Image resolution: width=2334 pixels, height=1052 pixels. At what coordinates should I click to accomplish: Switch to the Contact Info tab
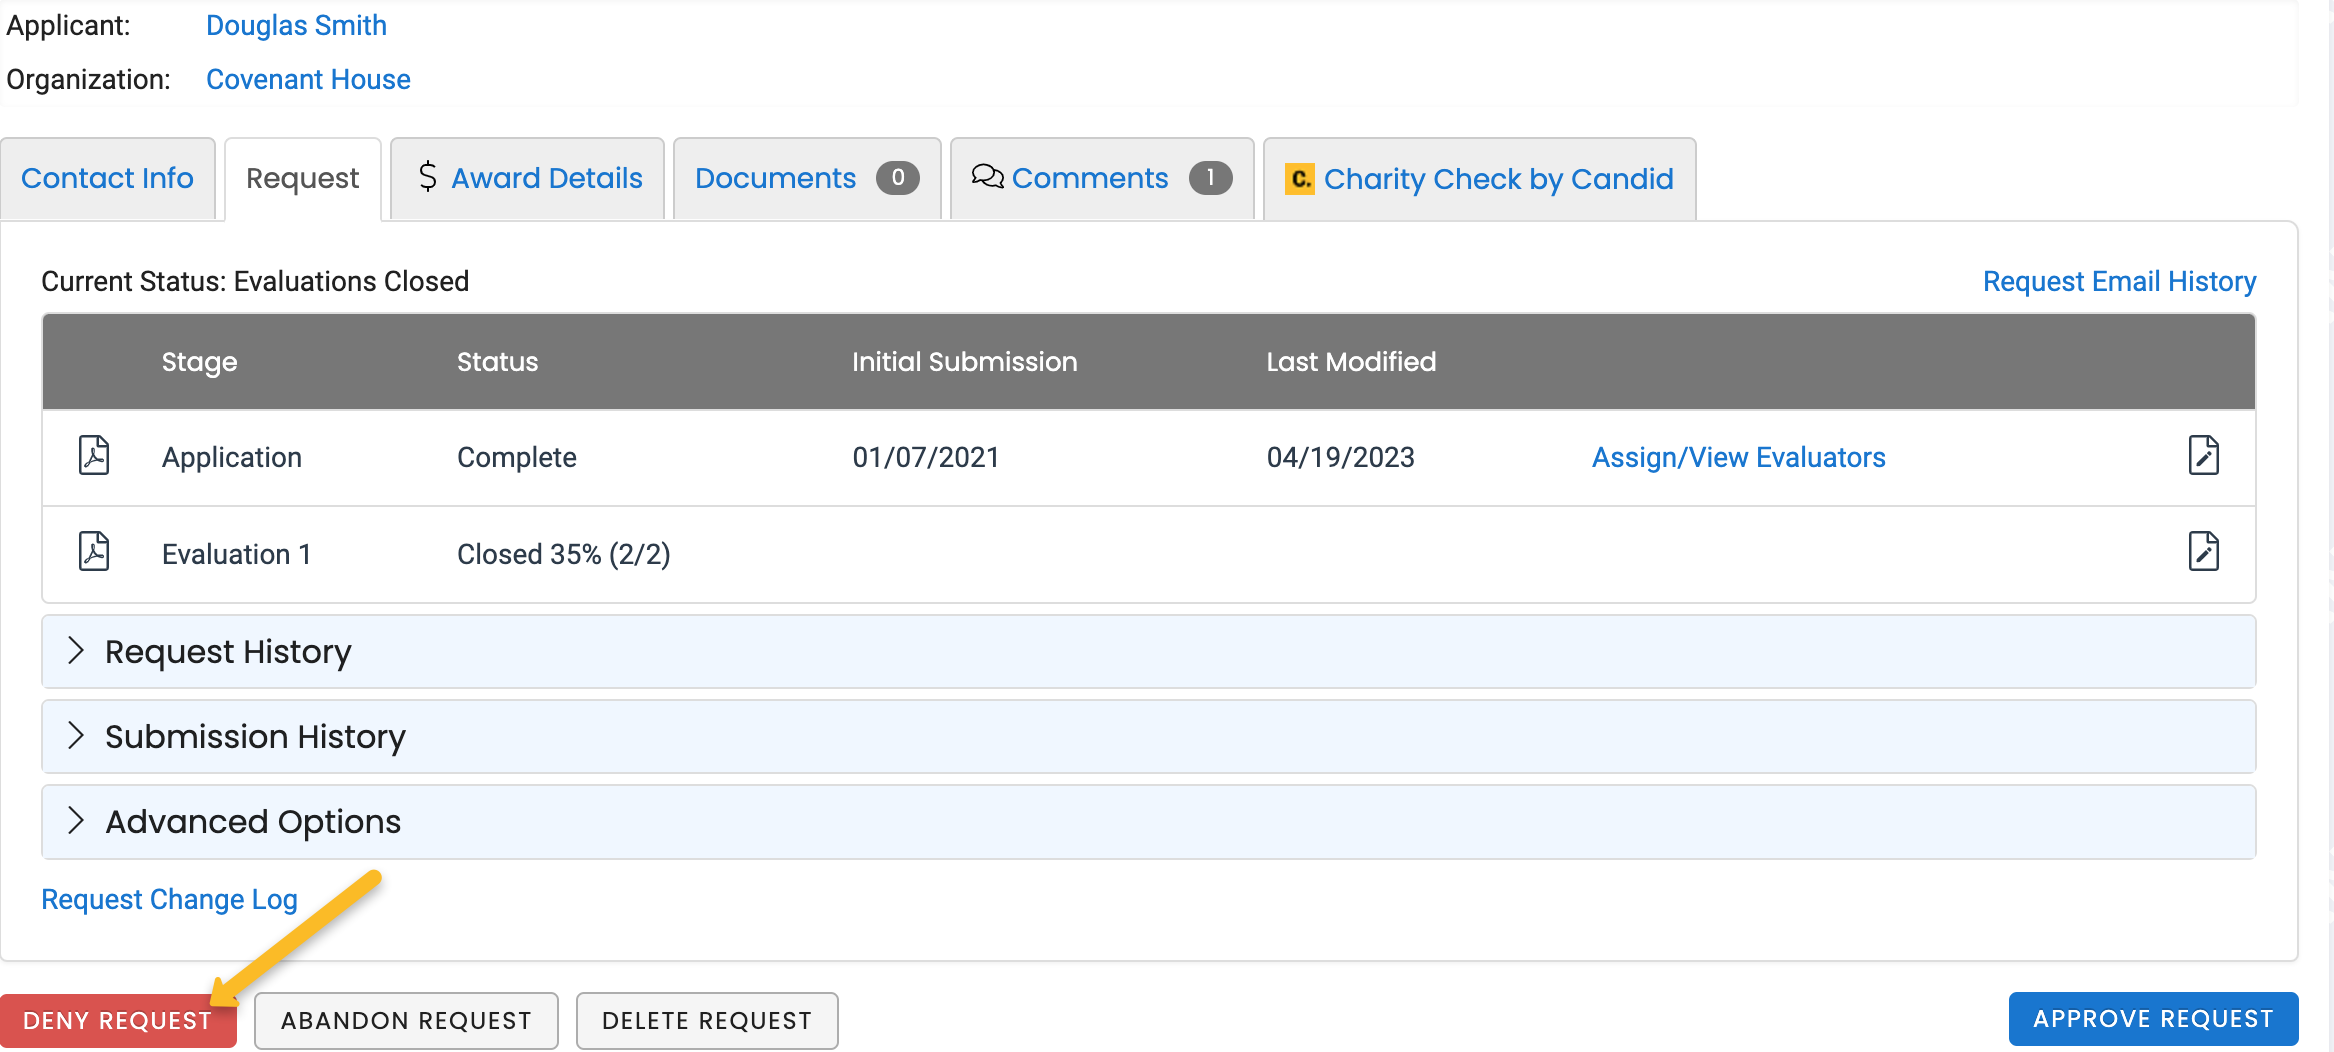[x=108, y=178]
